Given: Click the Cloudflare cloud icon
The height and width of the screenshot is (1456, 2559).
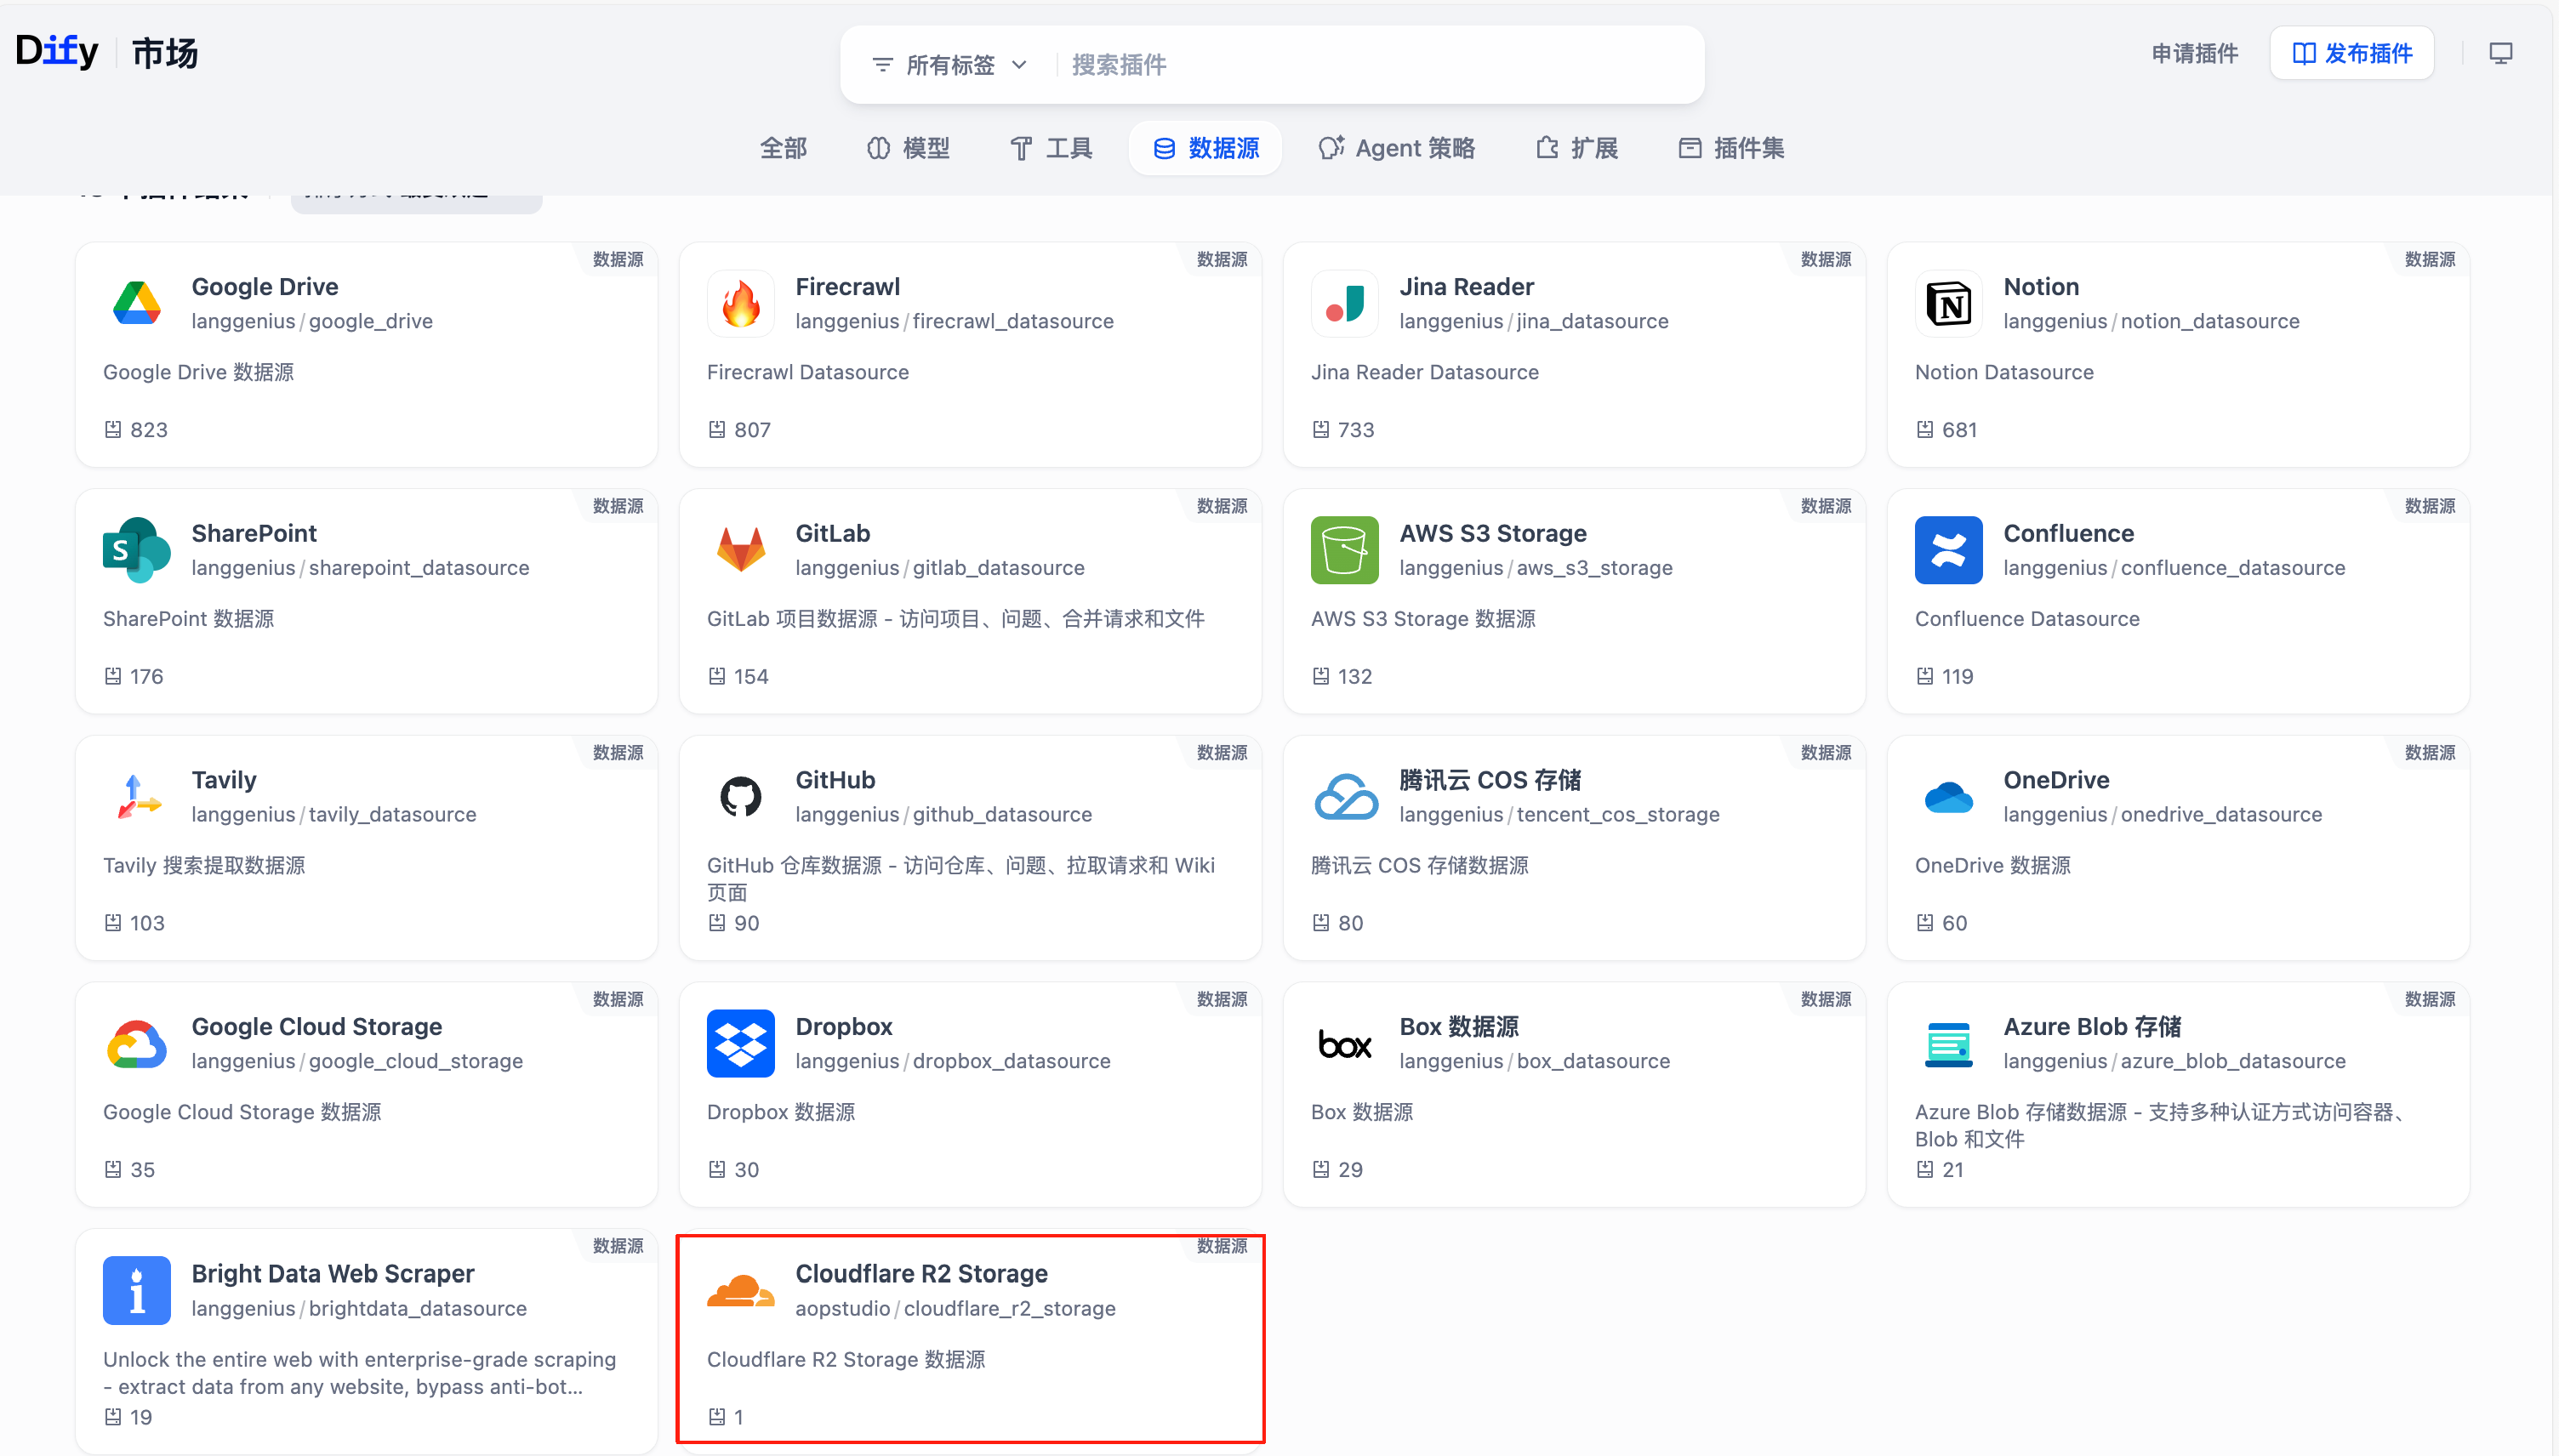Looking at the screenshot, I should click(741, 1290).
